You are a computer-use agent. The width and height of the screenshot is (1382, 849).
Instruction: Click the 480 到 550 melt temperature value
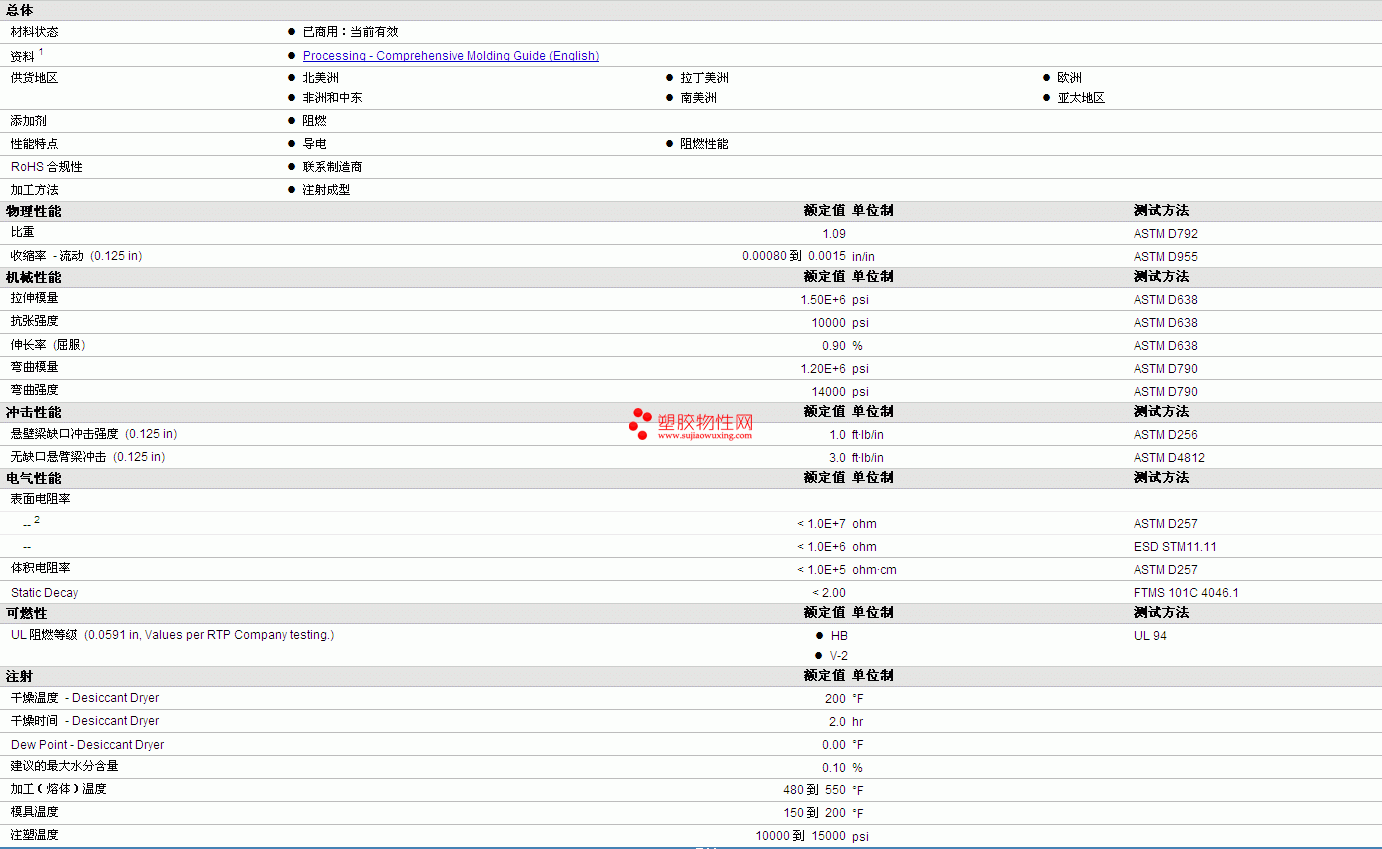tap(815, 790)
